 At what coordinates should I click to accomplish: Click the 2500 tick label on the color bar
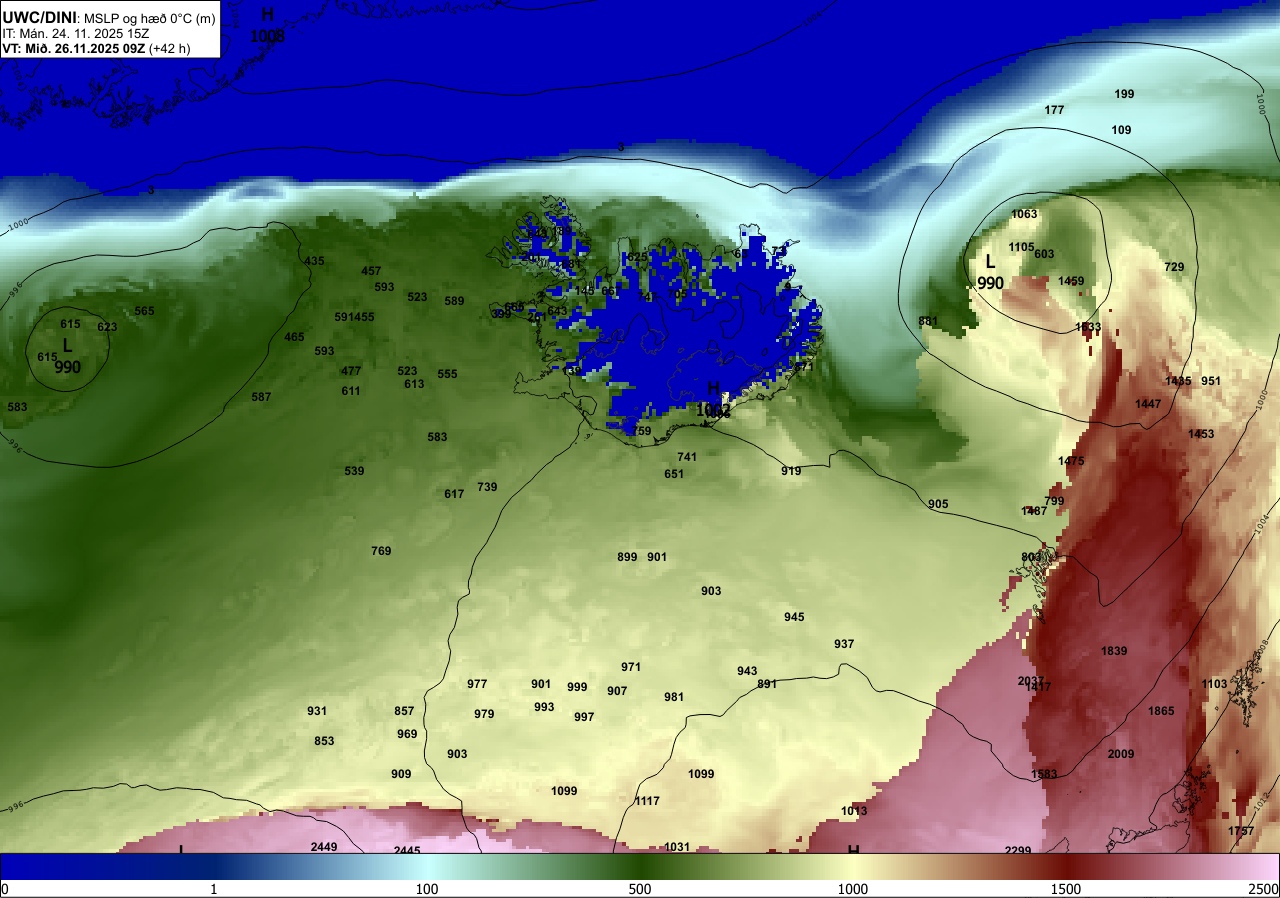click(1264, 890)
